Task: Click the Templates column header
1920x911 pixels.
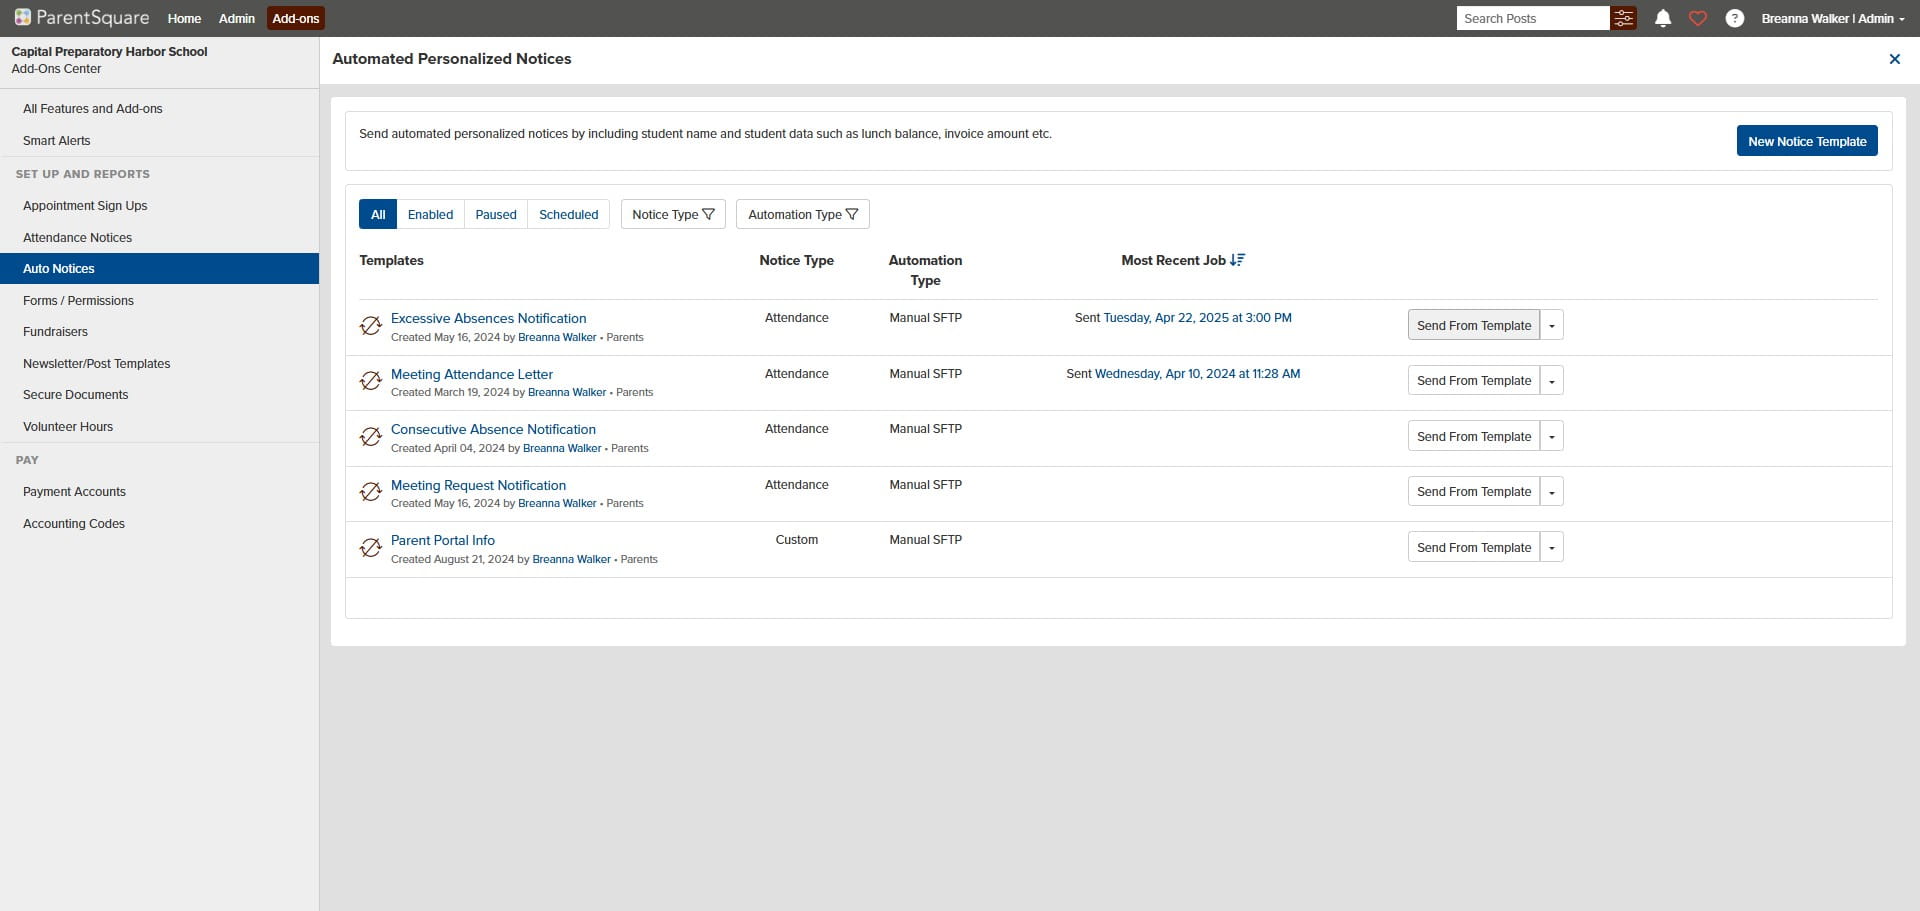Action: (x=391, y=260)
